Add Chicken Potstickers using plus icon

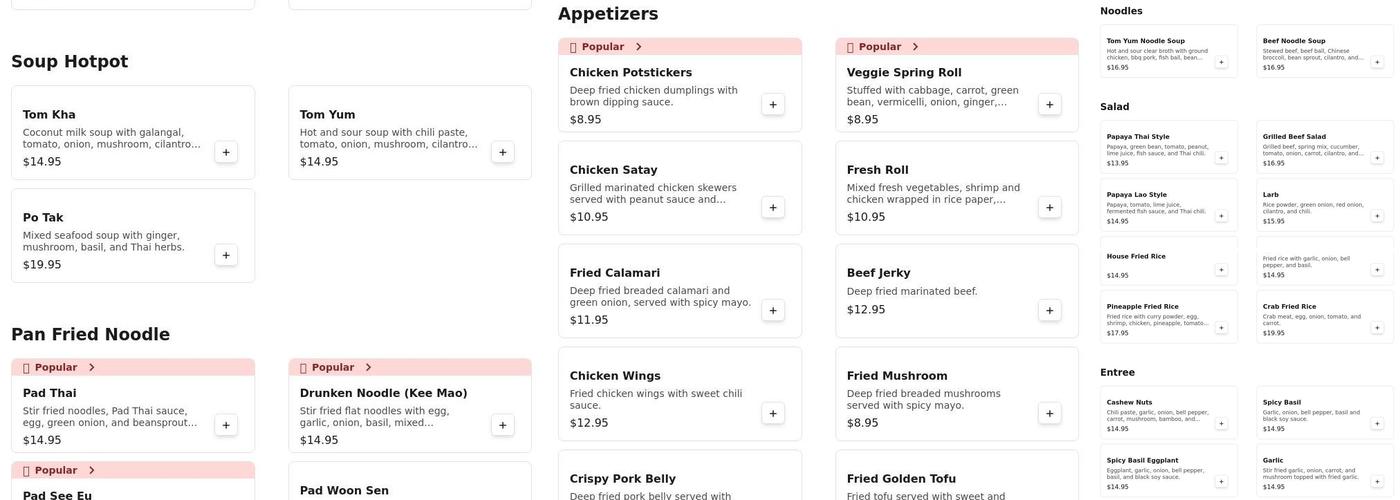(773, 104)
